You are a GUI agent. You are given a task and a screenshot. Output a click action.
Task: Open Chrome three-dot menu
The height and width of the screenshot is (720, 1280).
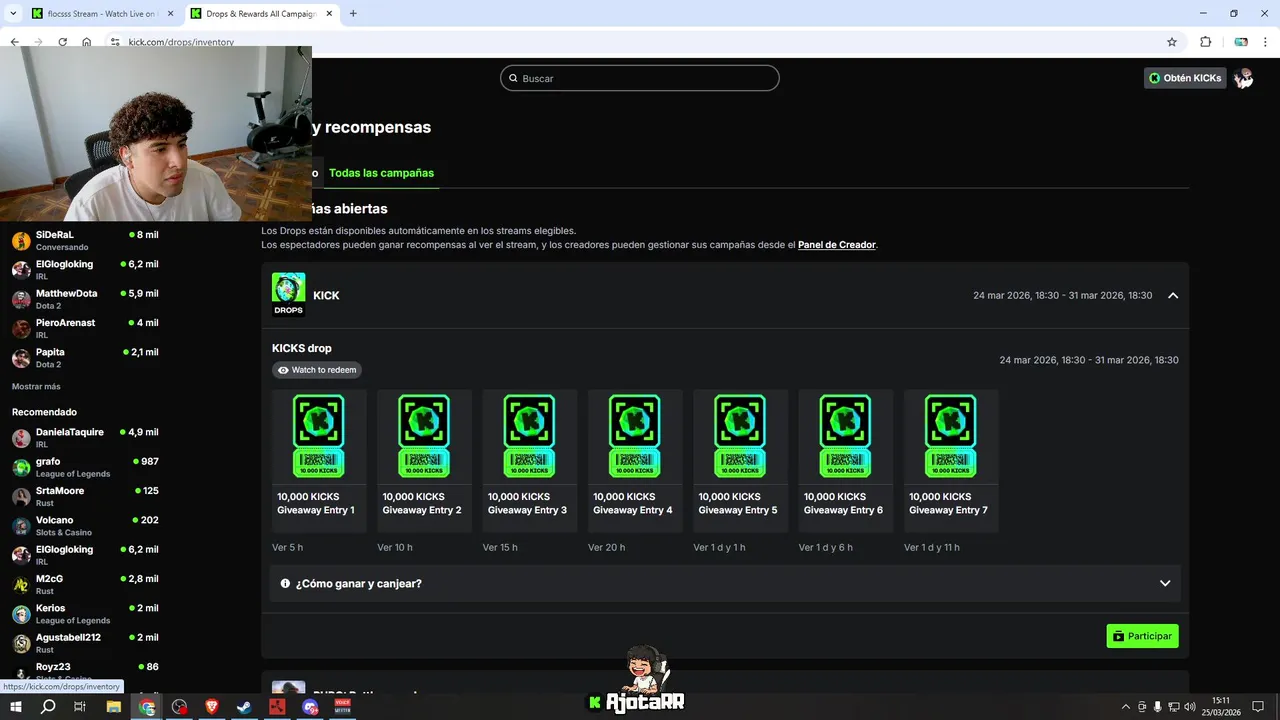pyautogui.click(x=1266, y=42)
